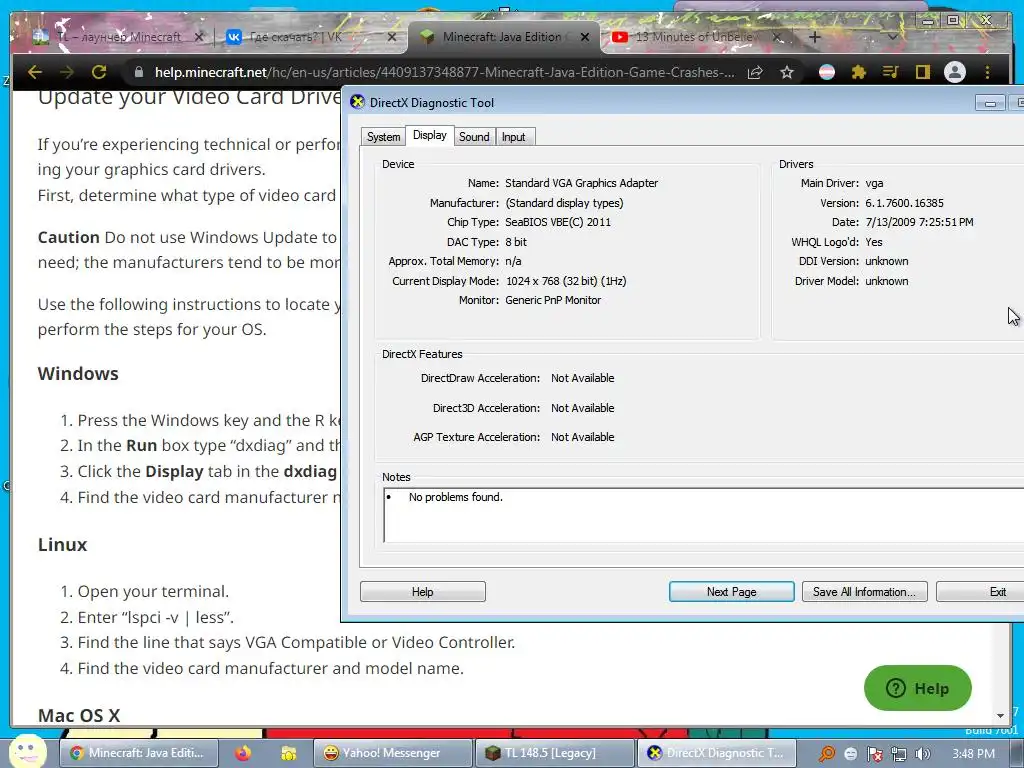Reload the Minecraft help page
Screen dimensions: 1024x768
point(99,72)
